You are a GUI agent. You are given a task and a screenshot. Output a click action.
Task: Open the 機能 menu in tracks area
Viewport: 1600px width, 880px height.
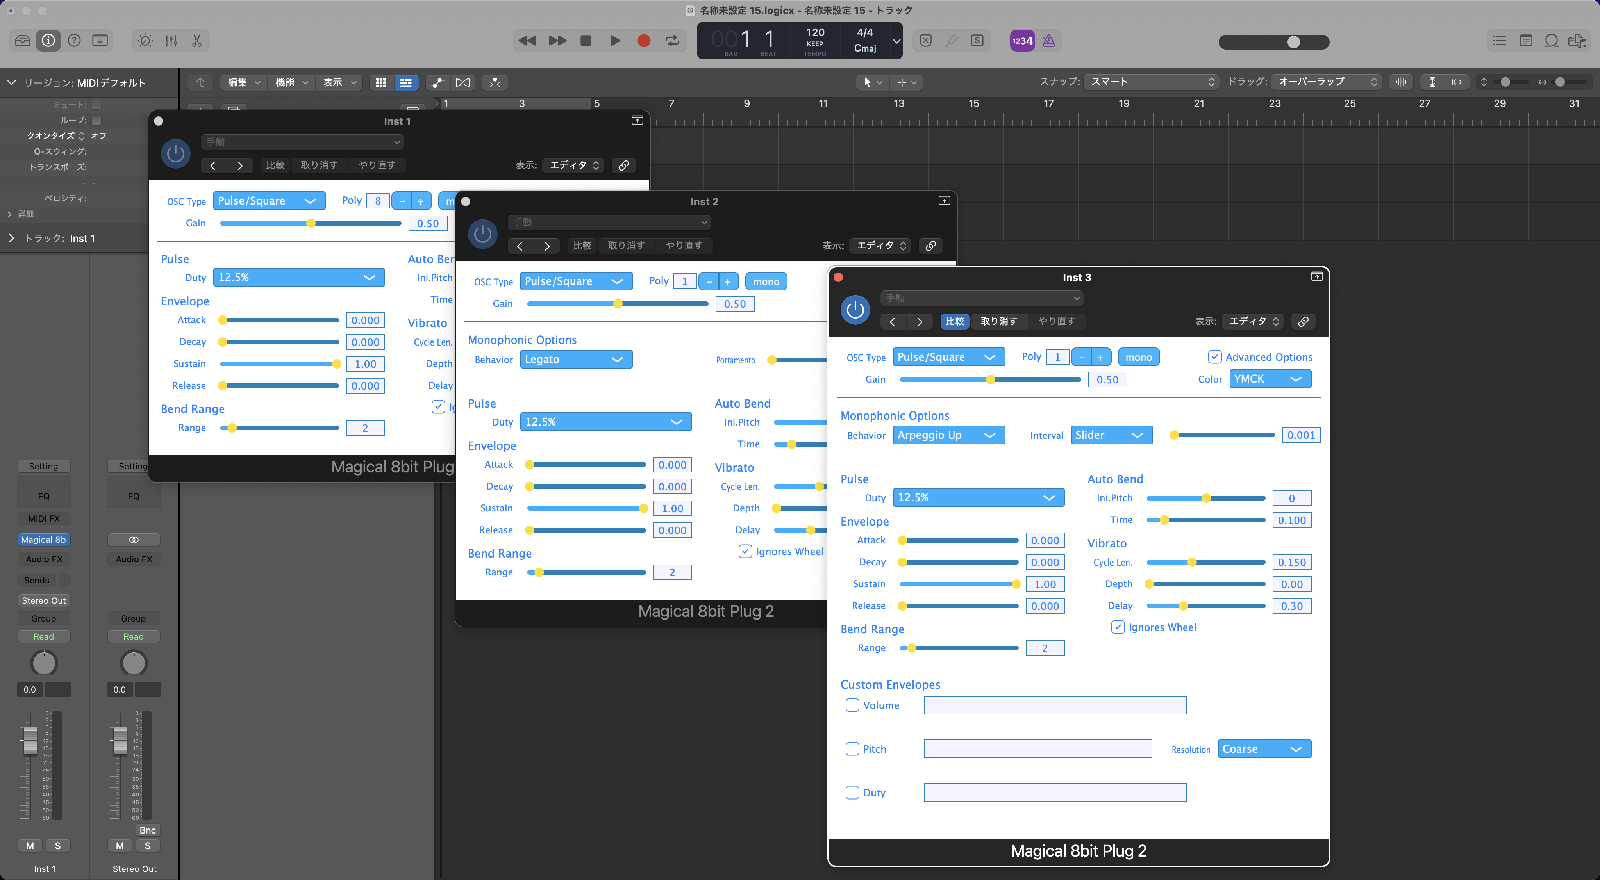pos(292,82)
